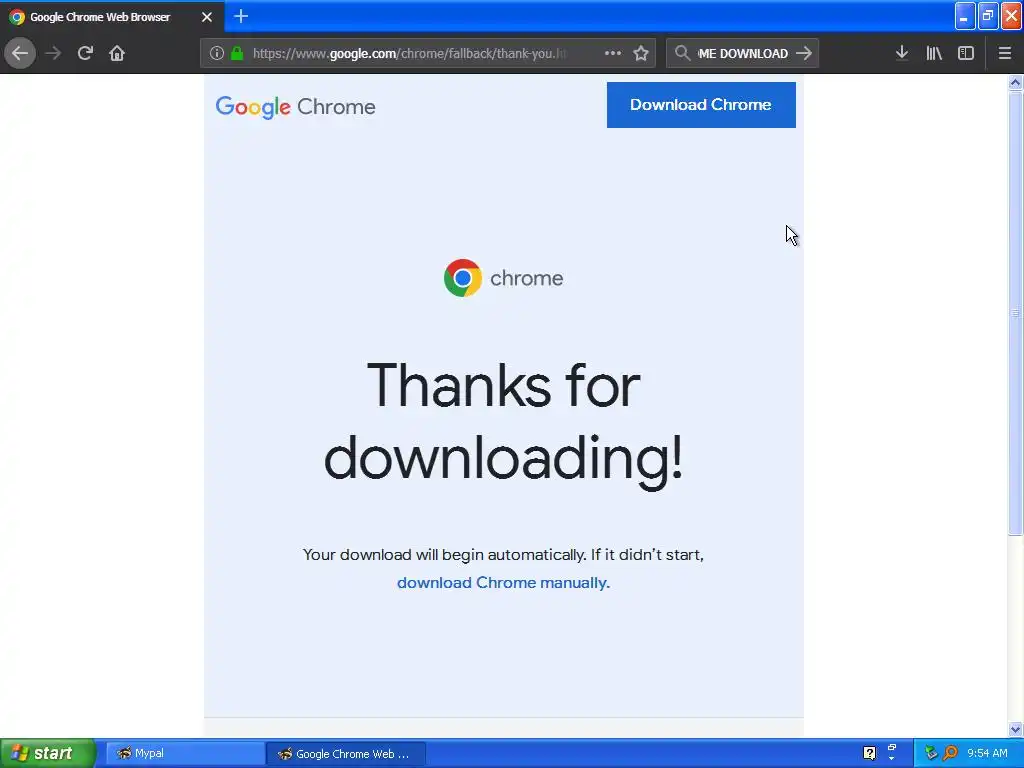Click the 9:54 AM clock
1024x768 pixels.
(987, 753)
